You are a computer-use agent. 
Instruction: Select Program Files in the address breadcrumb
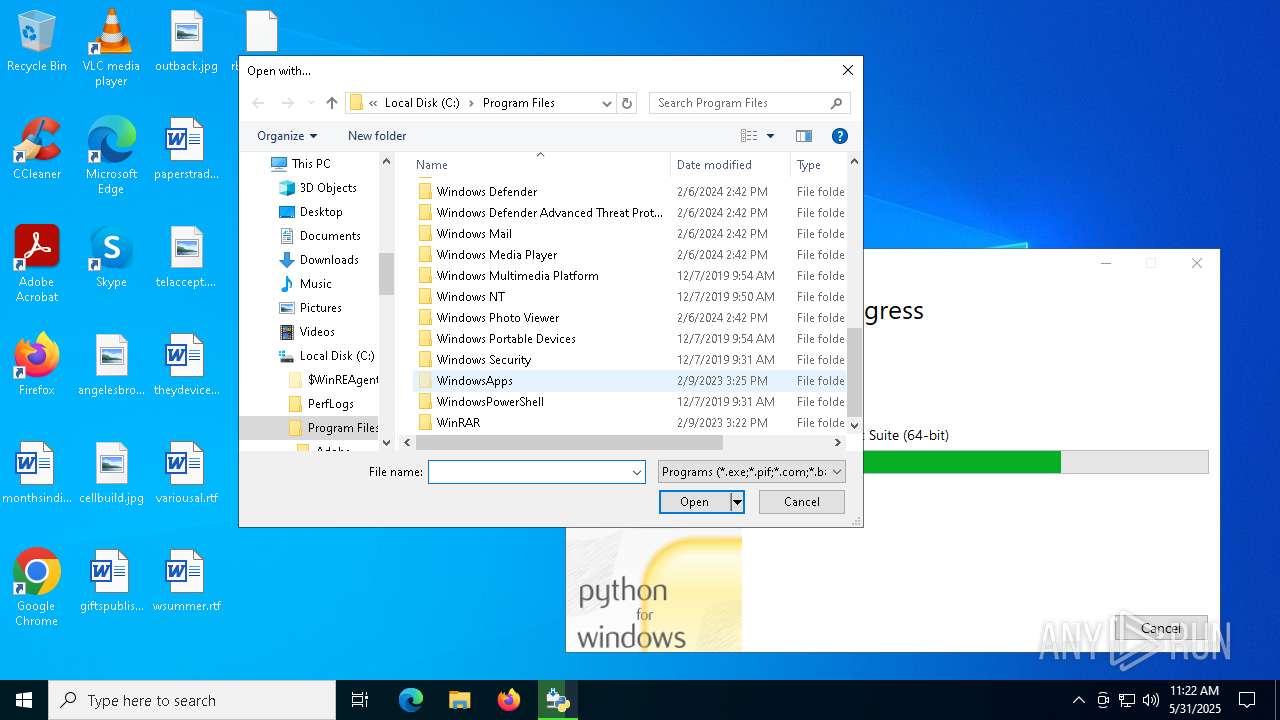point(518,103)
